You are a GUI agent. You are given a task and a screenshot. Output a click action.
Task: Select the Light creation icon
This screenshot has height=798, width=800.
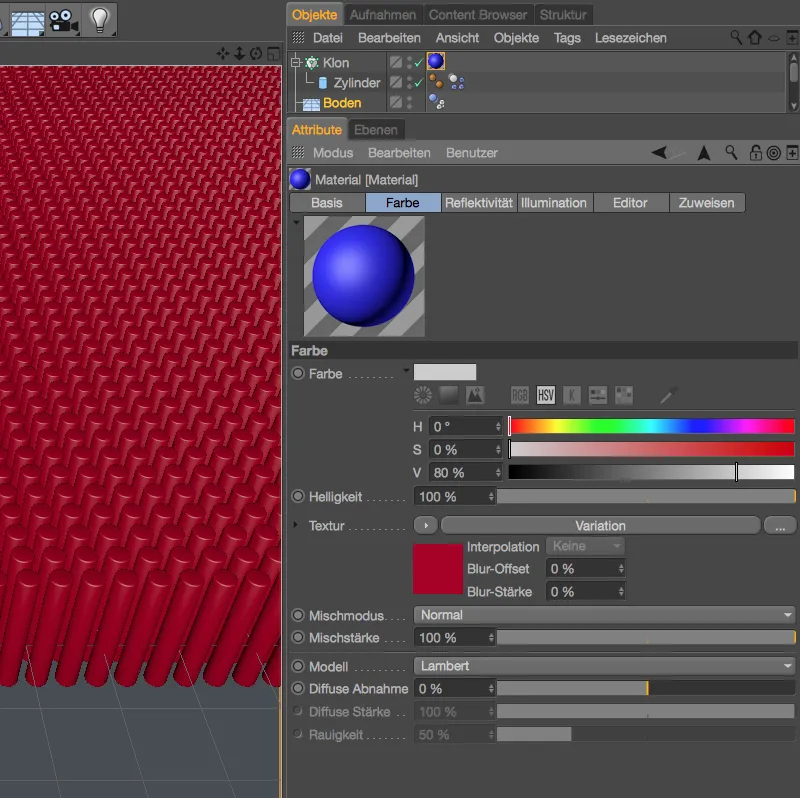coord(99,20)
